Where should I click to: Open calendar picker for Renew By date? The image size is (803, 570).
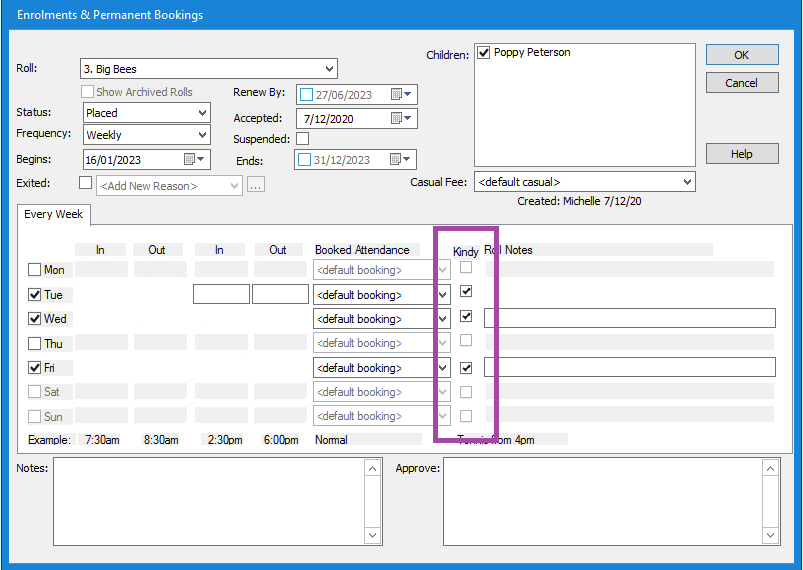pyautogui.click(x=402, y=95)
